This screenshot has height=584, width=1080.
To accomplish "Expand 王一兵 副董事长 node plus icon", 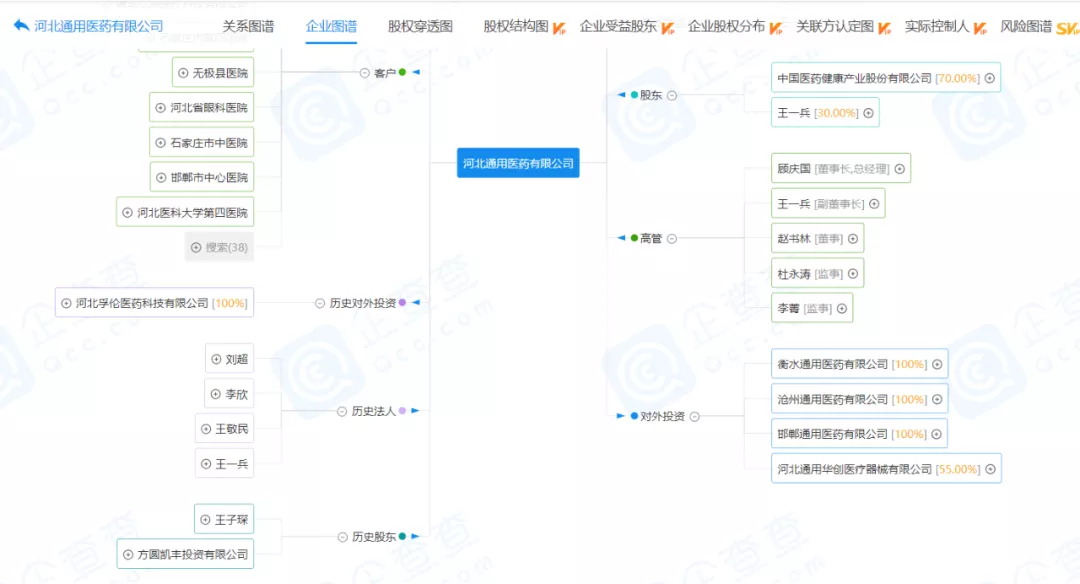I will pyautogui.click(x=874, y=204).
